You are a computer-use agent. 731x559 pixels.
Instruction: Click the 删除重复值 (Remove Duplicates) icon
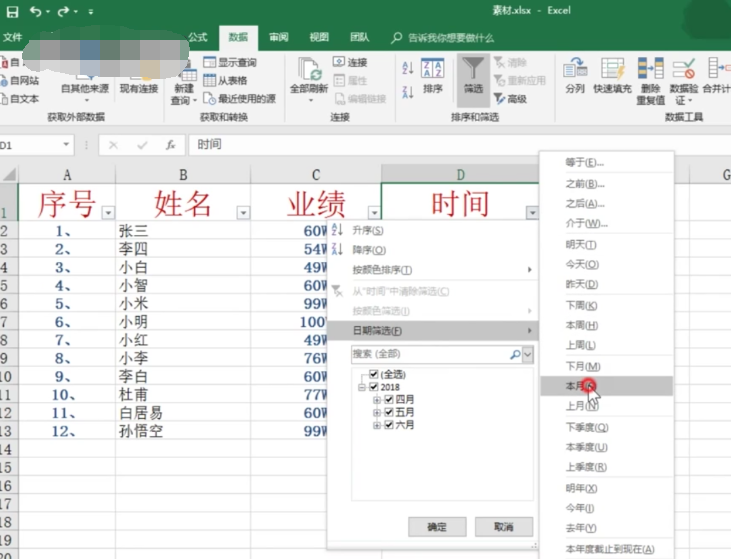(650, 69)
